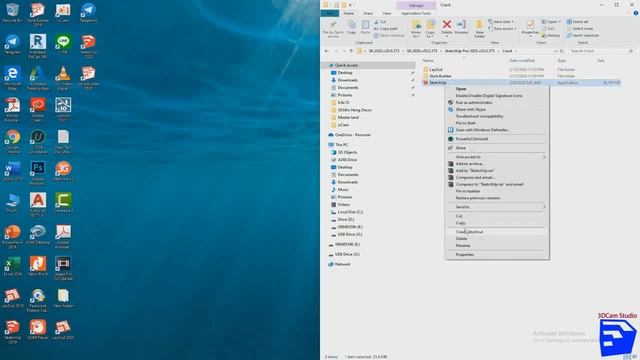Select the A360 Desktop shortcut icon
Image resolution: width=640 pixels, height=360 pixels.
click(38, 235)
